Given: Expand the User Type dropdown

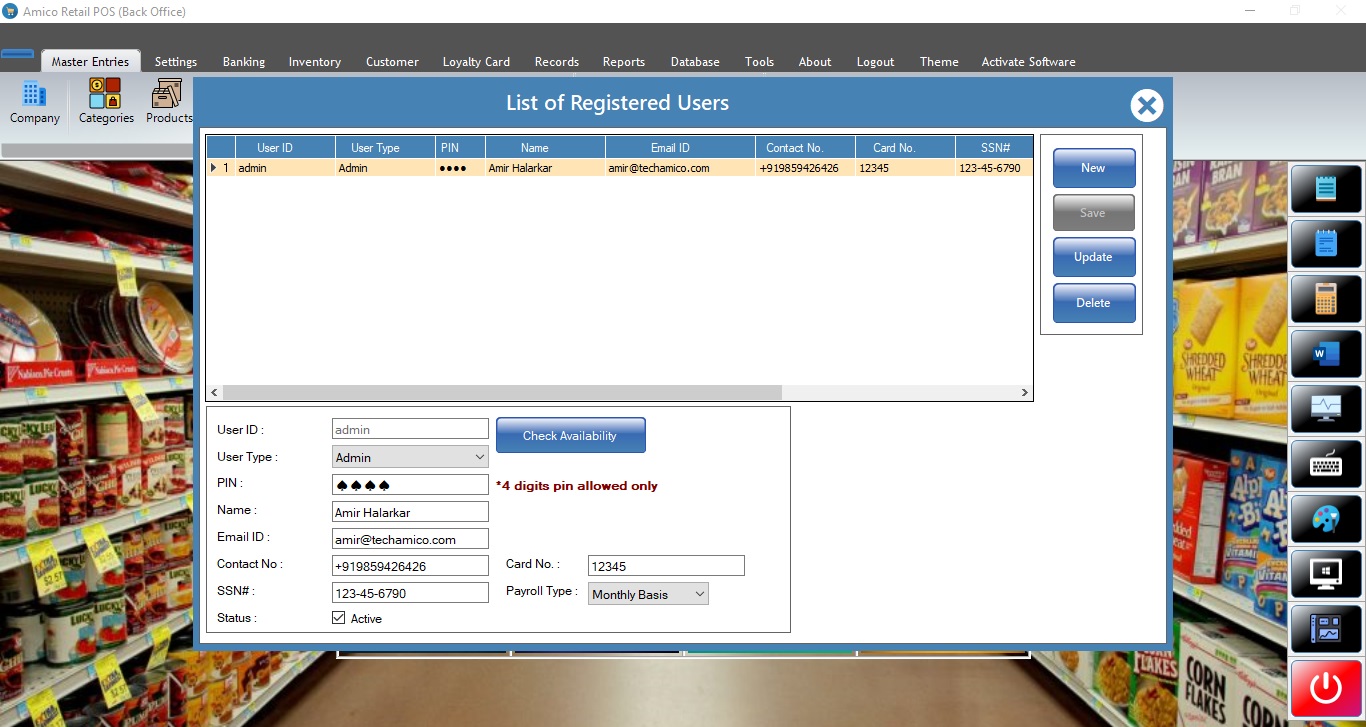Looking at the screenshot, I should (479, 457).
